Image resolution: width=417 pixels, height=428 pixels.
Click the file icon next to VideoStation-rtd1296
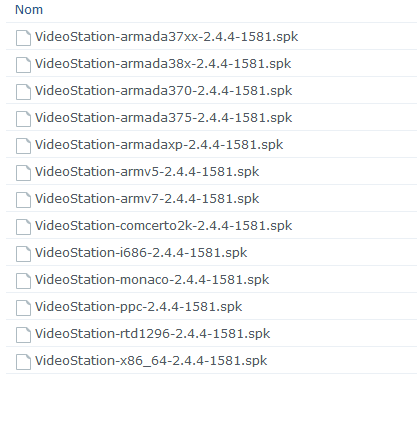coord(23,334)
